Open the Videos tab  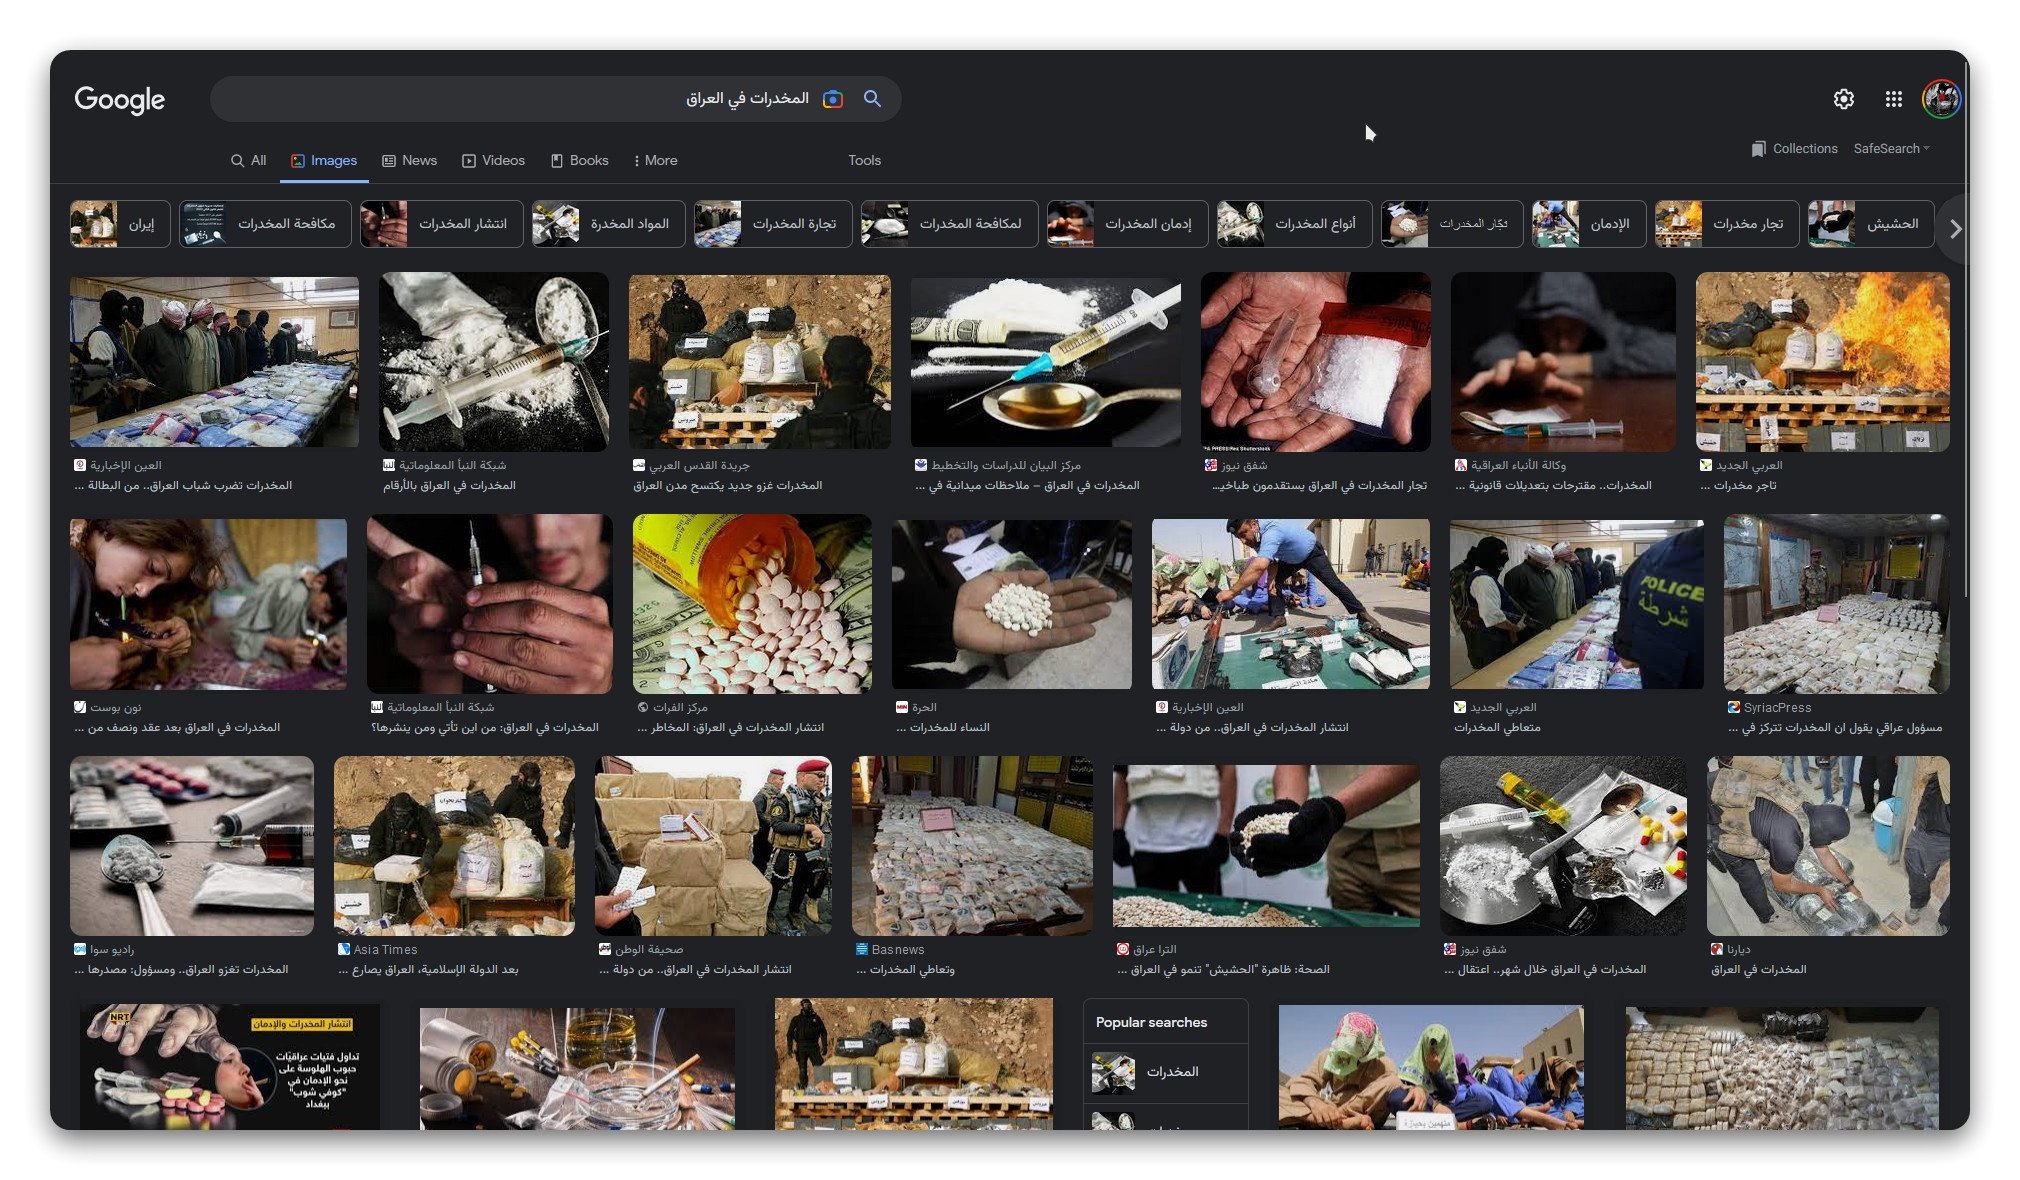tap(493, 160)
